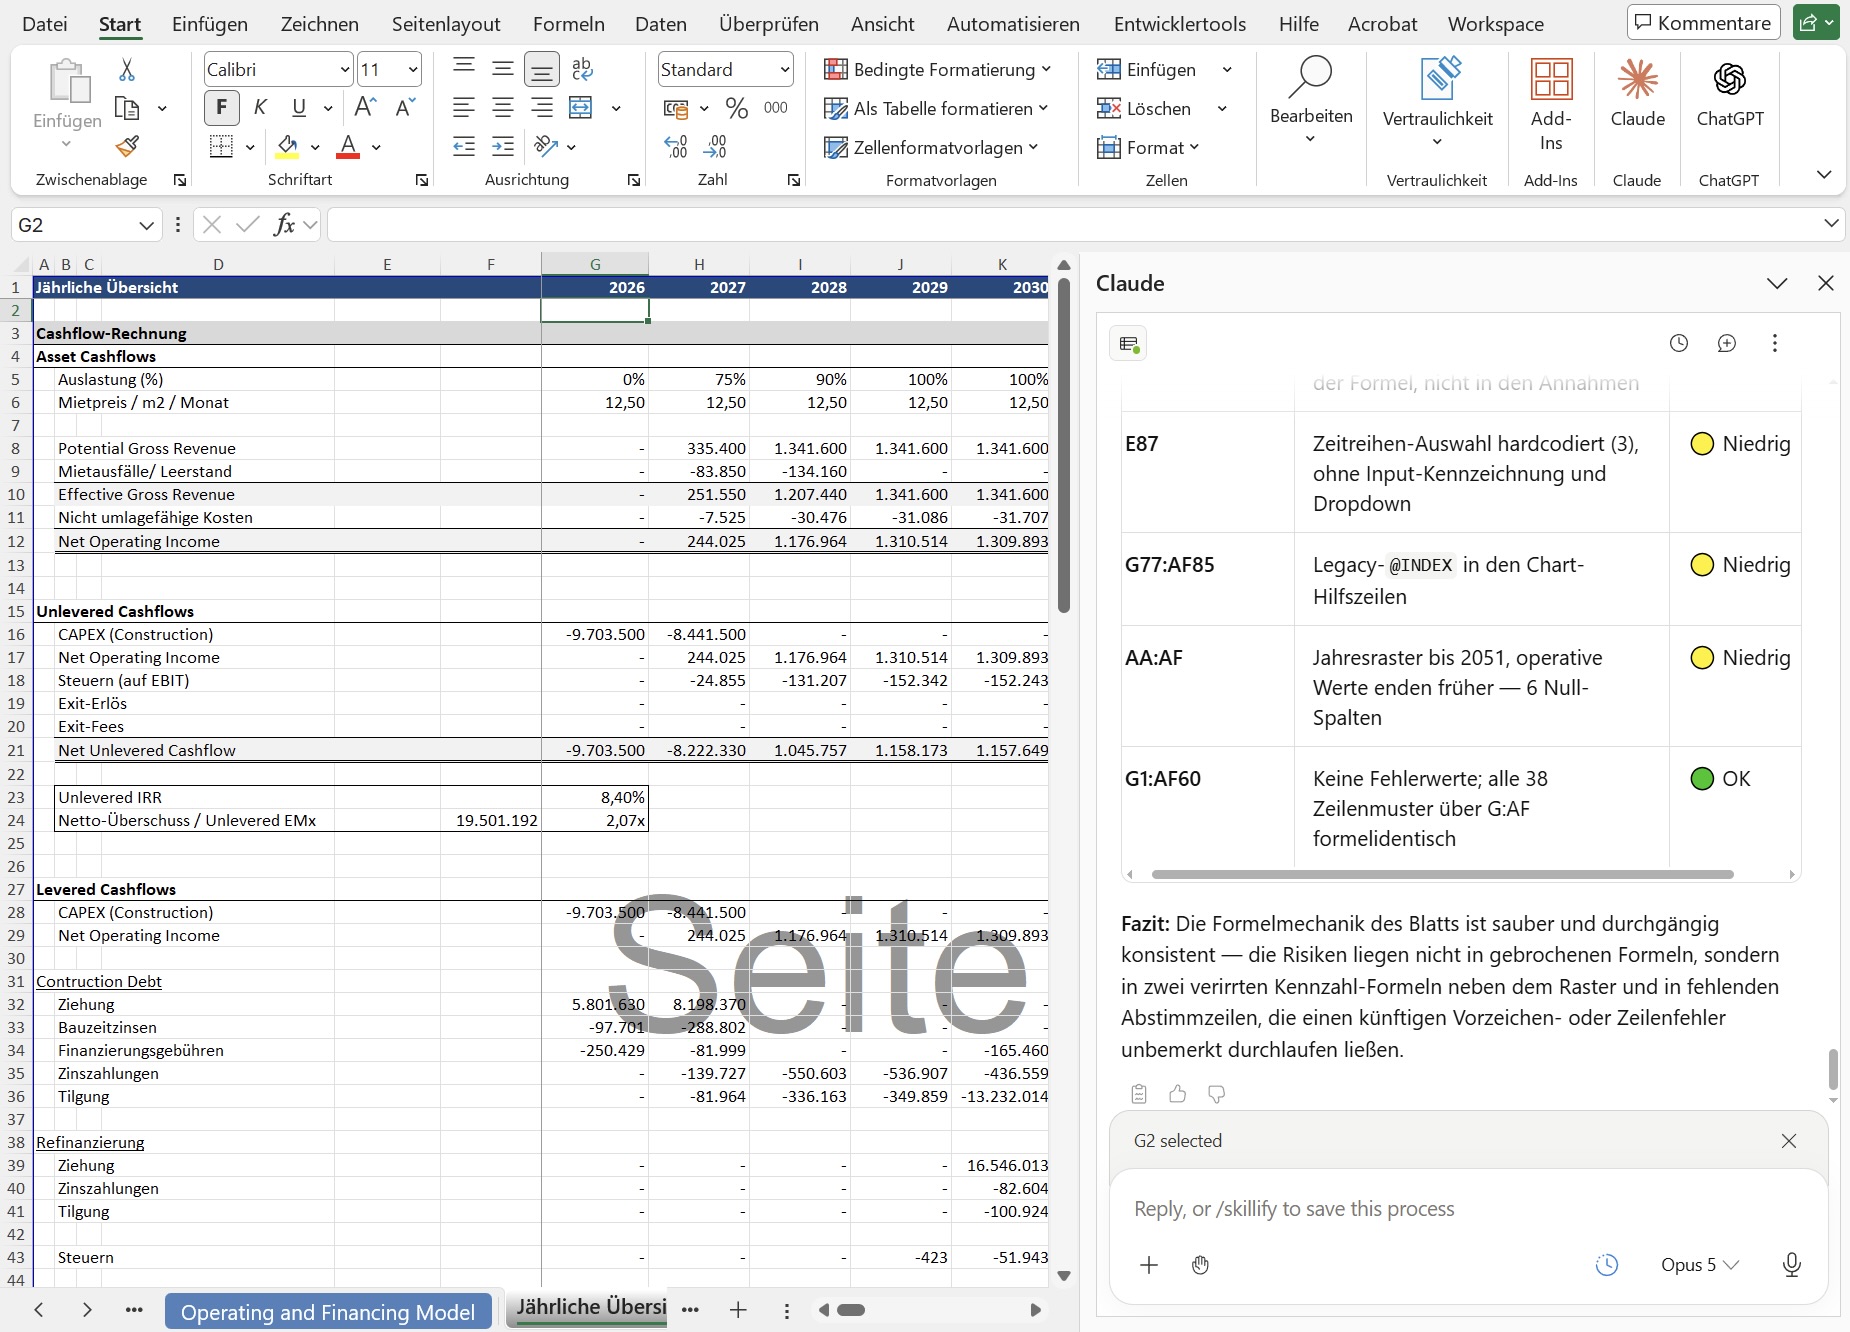Viewport: 1850px width, 1332px height.
Task: Click the Copy icon in the clipboard group
Action: point(127,108)
